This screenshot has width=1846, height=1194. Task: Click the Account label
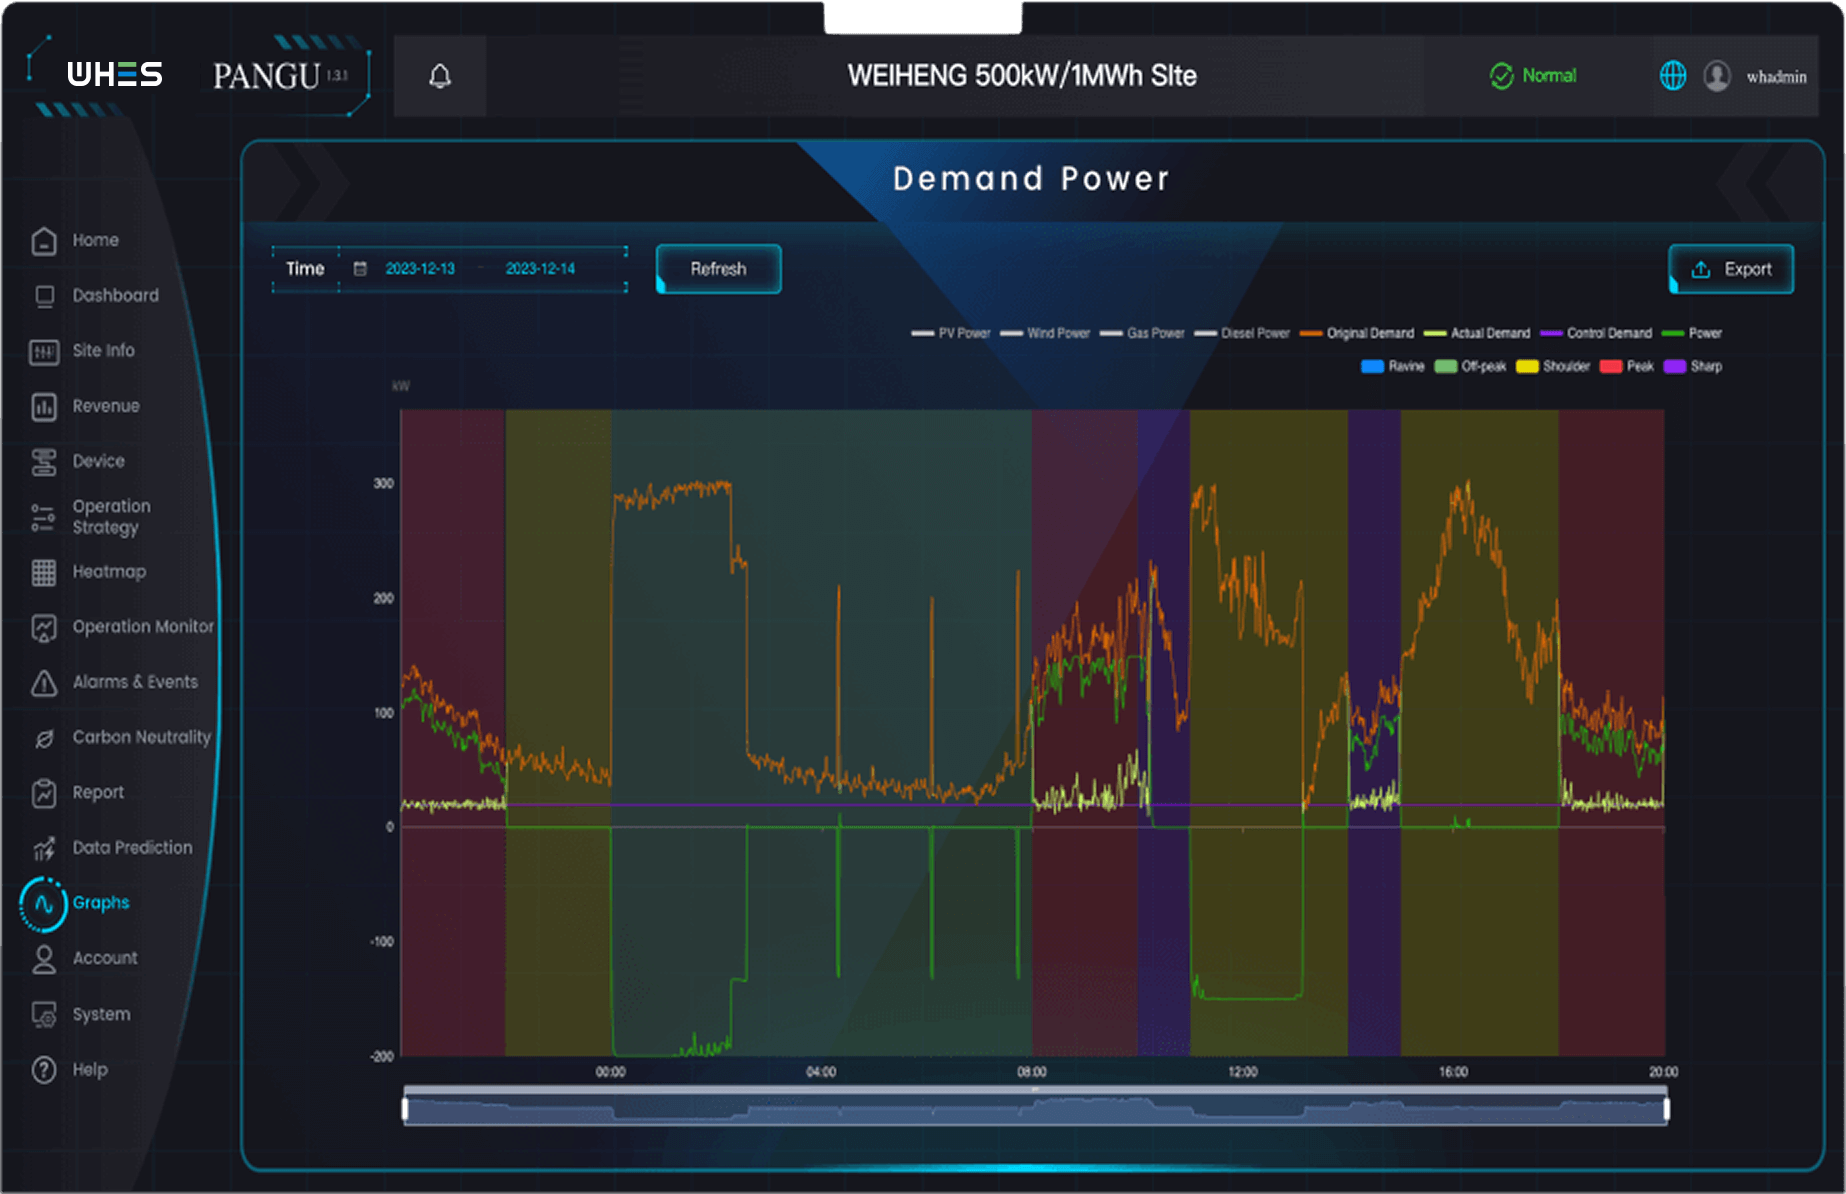point(105,958)
